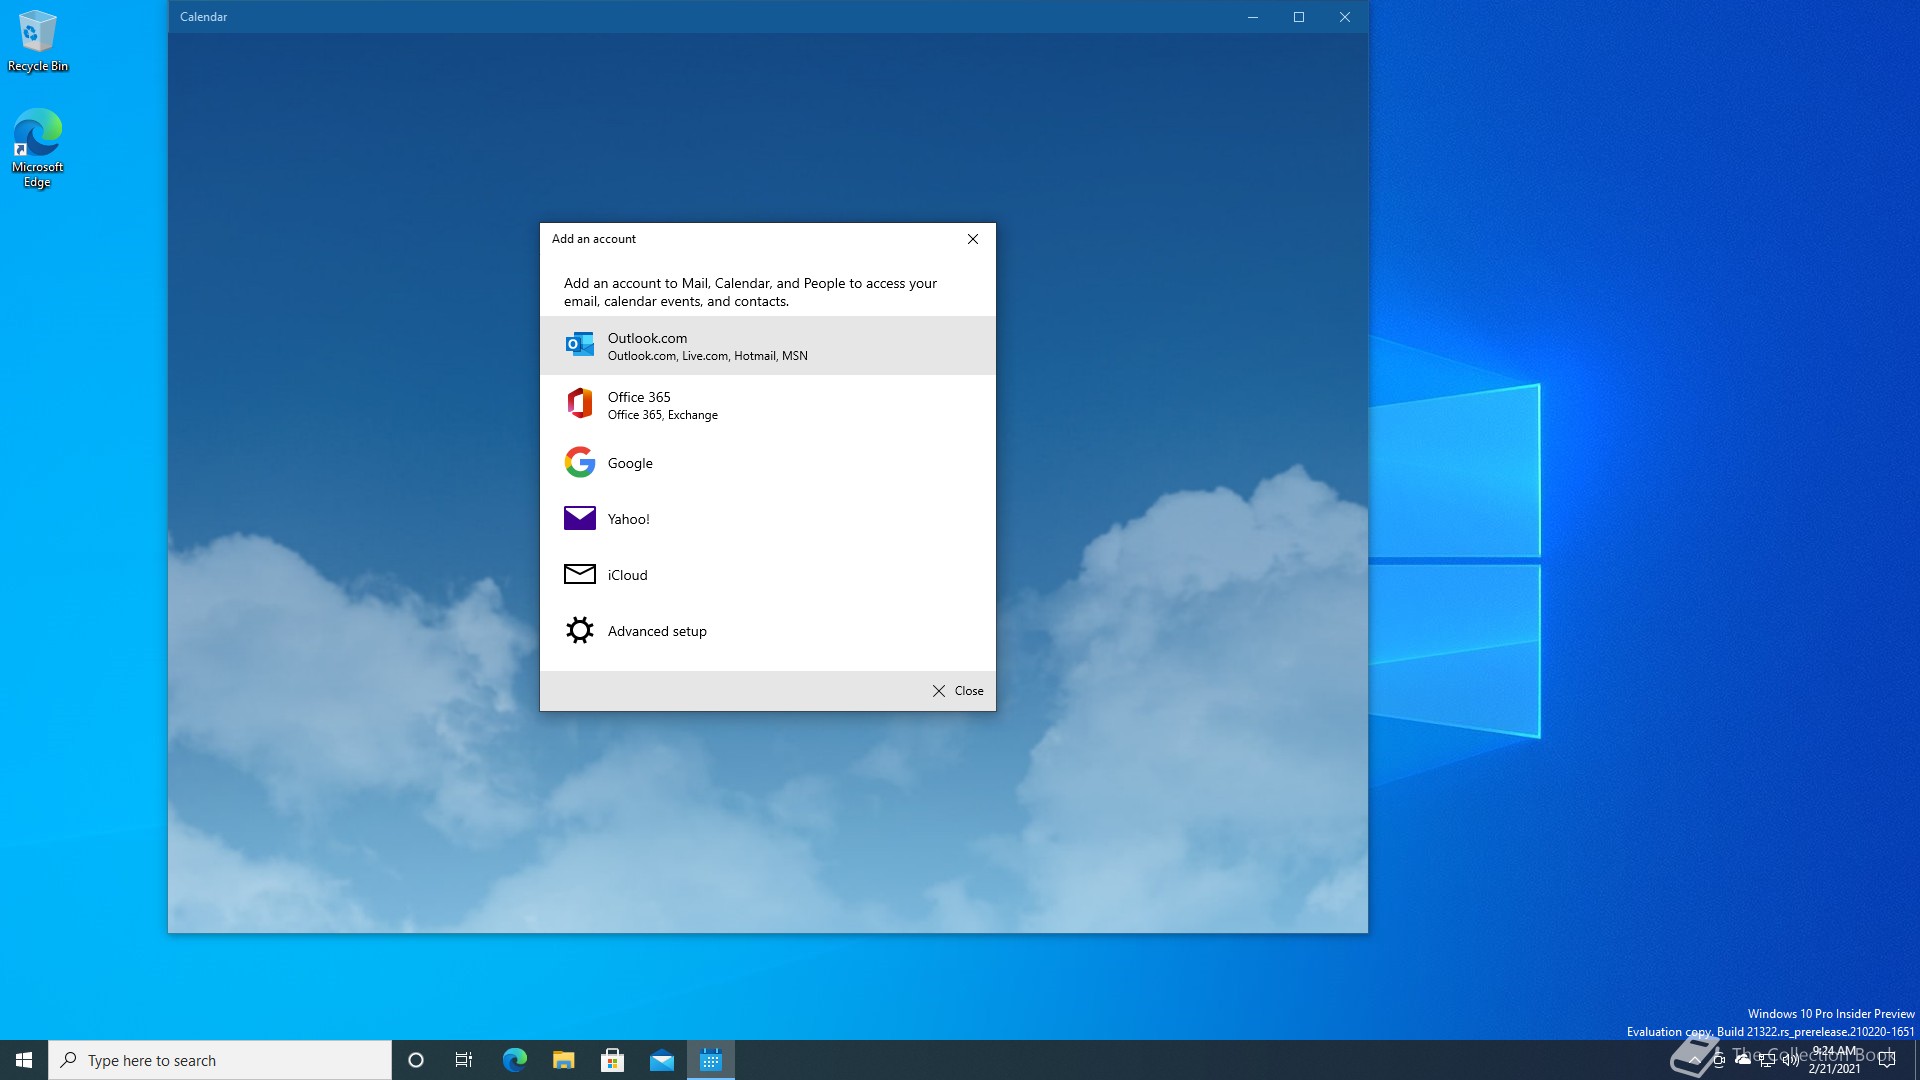Choose the Office 365 account icon

tap(580, 404)
